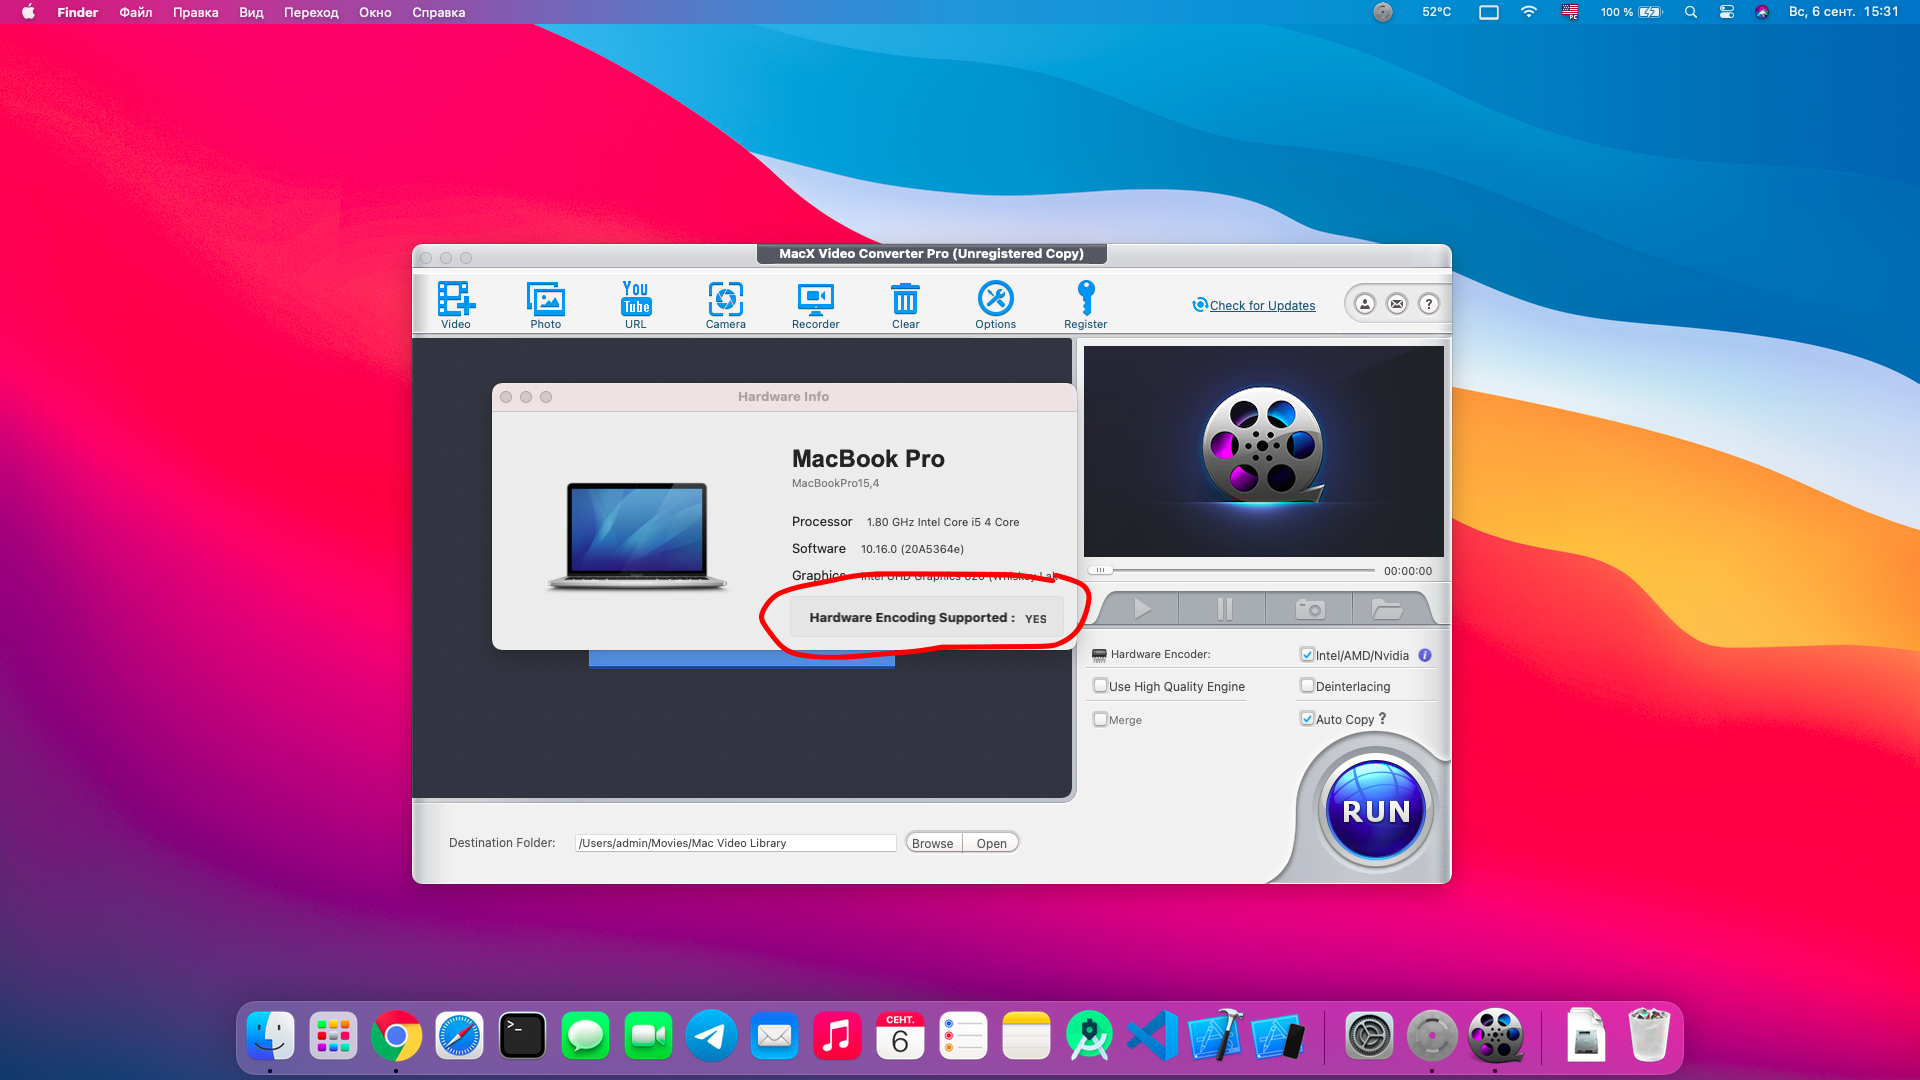Image resolution: width=1920 pixels, height=1080 pixels.
Task: Open the output folder icon
Action: pyautogui.click(x=1386, y=609)
